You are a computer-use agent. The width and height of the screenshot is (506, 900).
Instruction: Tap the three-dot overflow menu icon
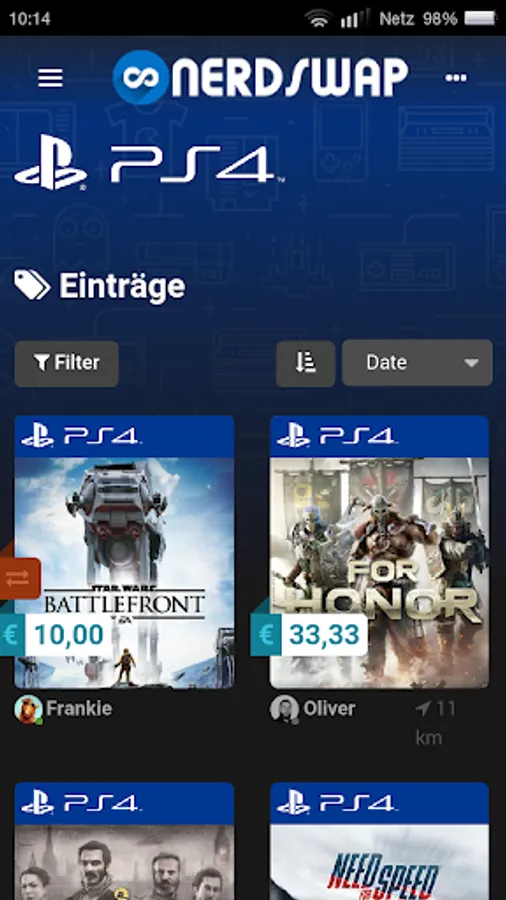pos(456,77)
